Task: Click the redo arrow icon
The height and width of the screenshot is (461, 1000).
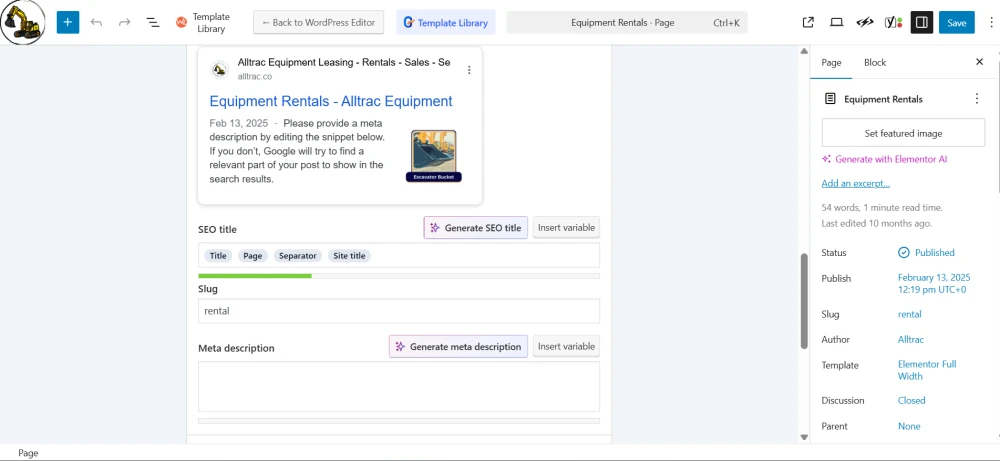Action: click(x=124, y=22)
